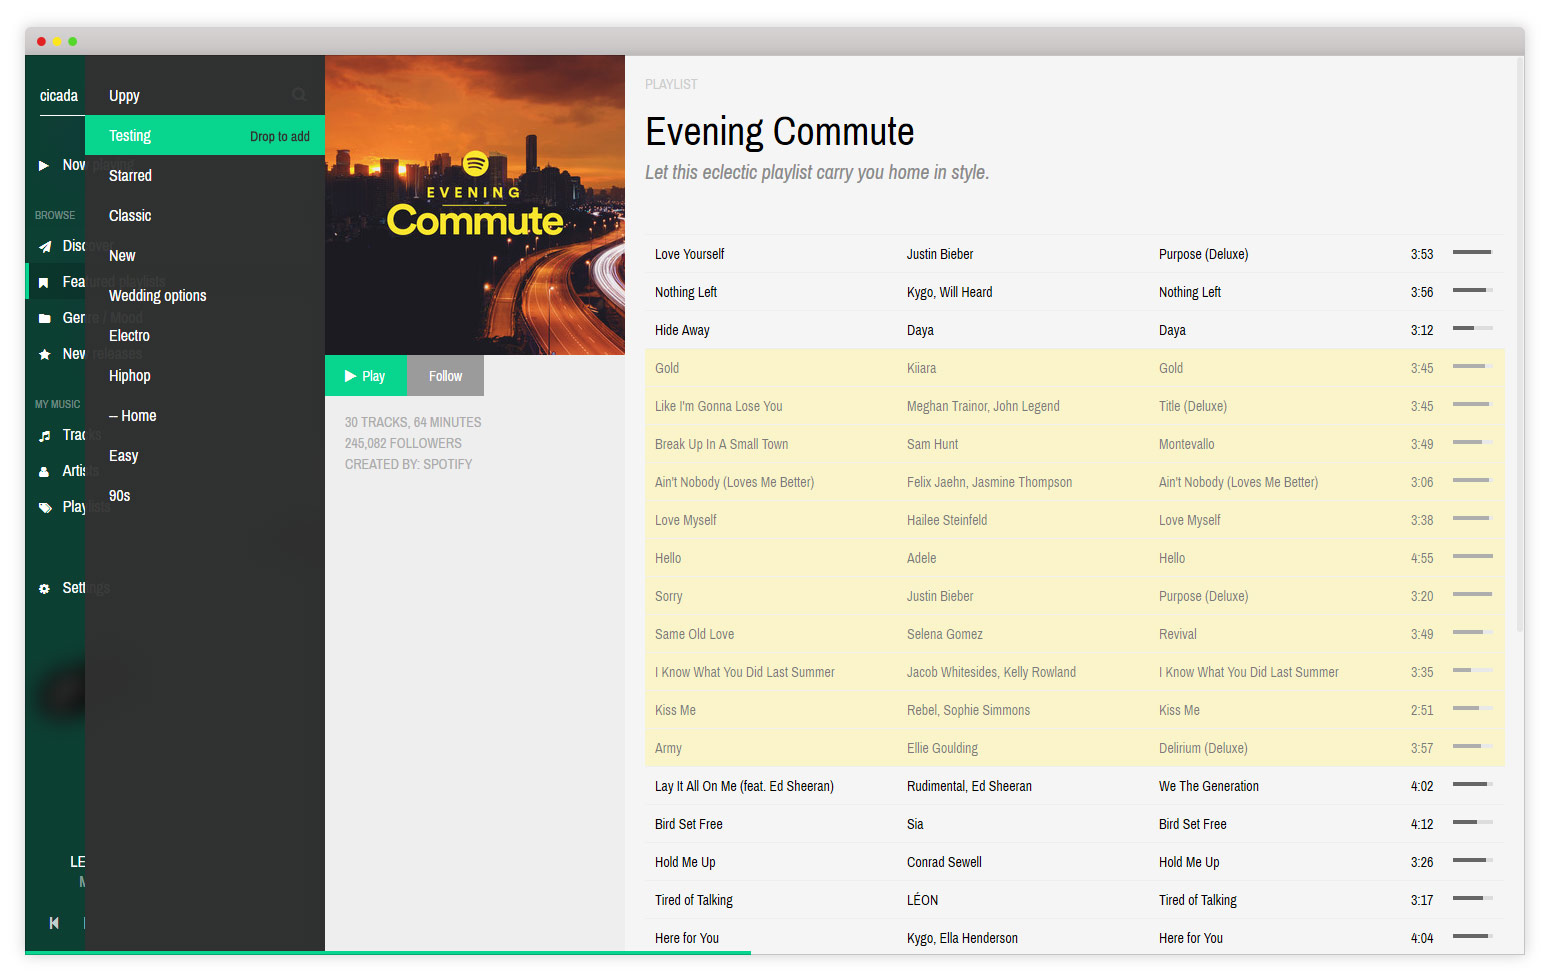Open the album Delirium (Deluxe)
The width and height of the screenshot is (1550, 980).
click(1203, 748)
